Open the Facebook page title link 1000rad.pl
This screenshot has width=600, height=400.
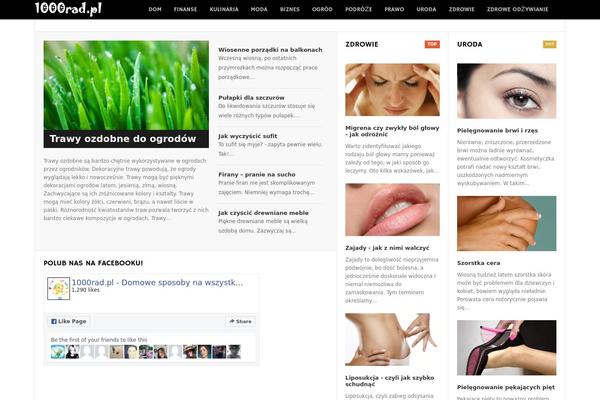click(157, 282)
